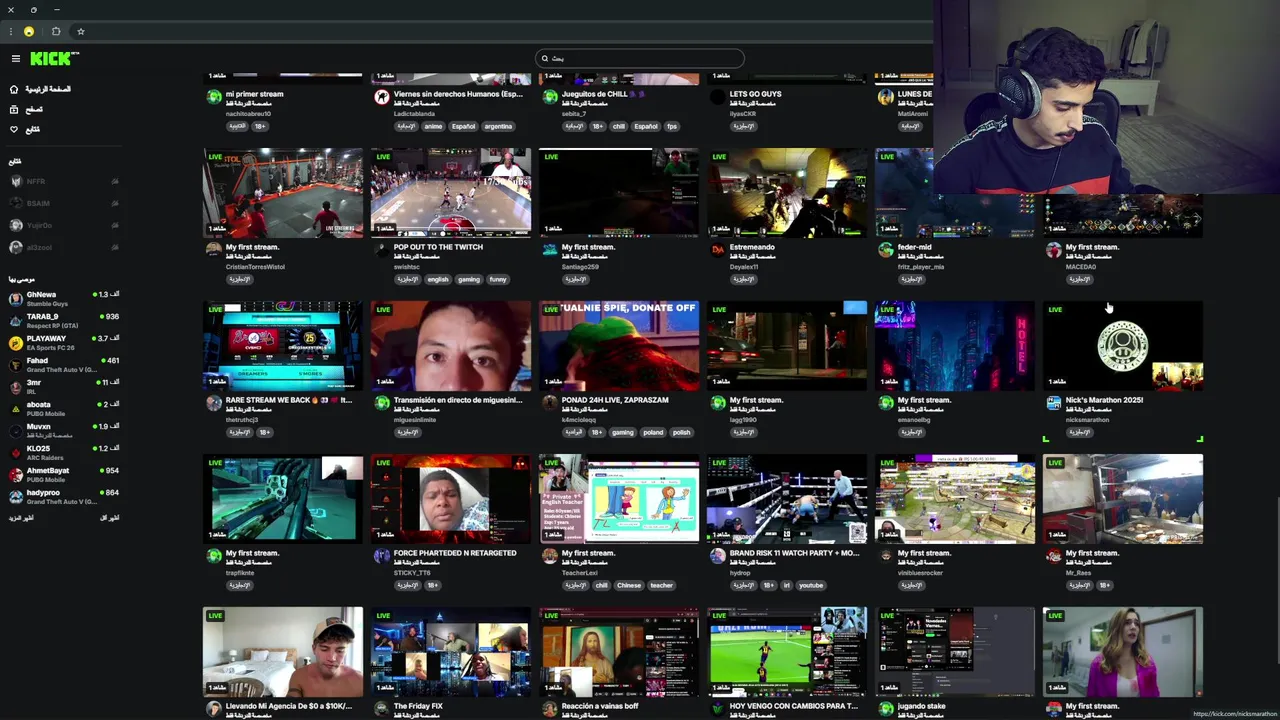Click the 'irl' tag under hydrop stream
1280x720 pixels.
point(787,585)
